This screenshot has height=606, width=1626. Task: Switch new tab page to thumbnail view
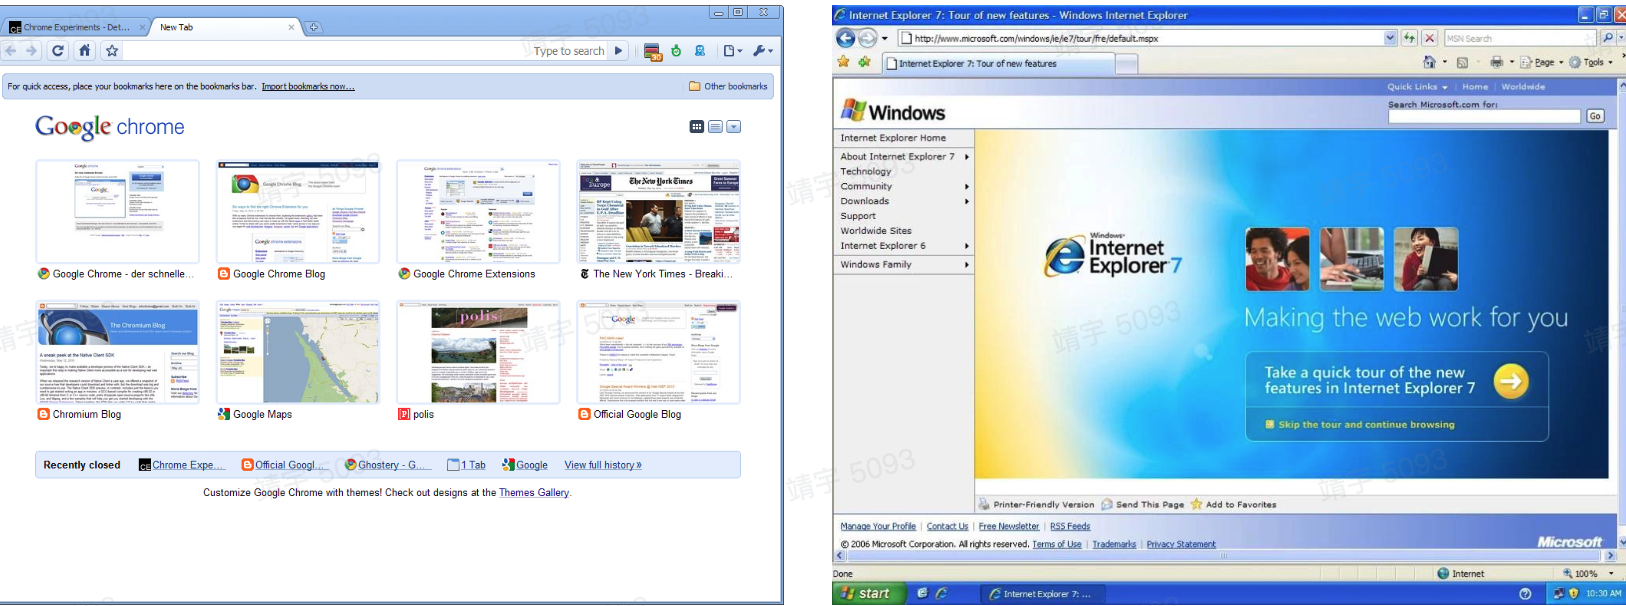tap(697, 127)
